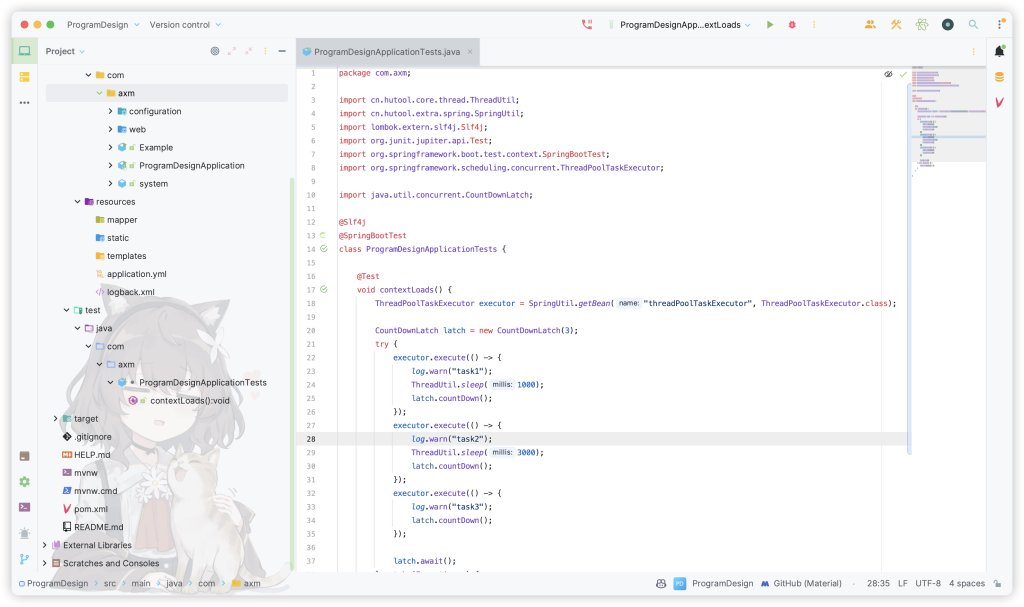Screen dimensions: 1024x607
Task: Click the gutter run icon beside contextLoads
Action: pyautogui.click(x=324, y=289)
